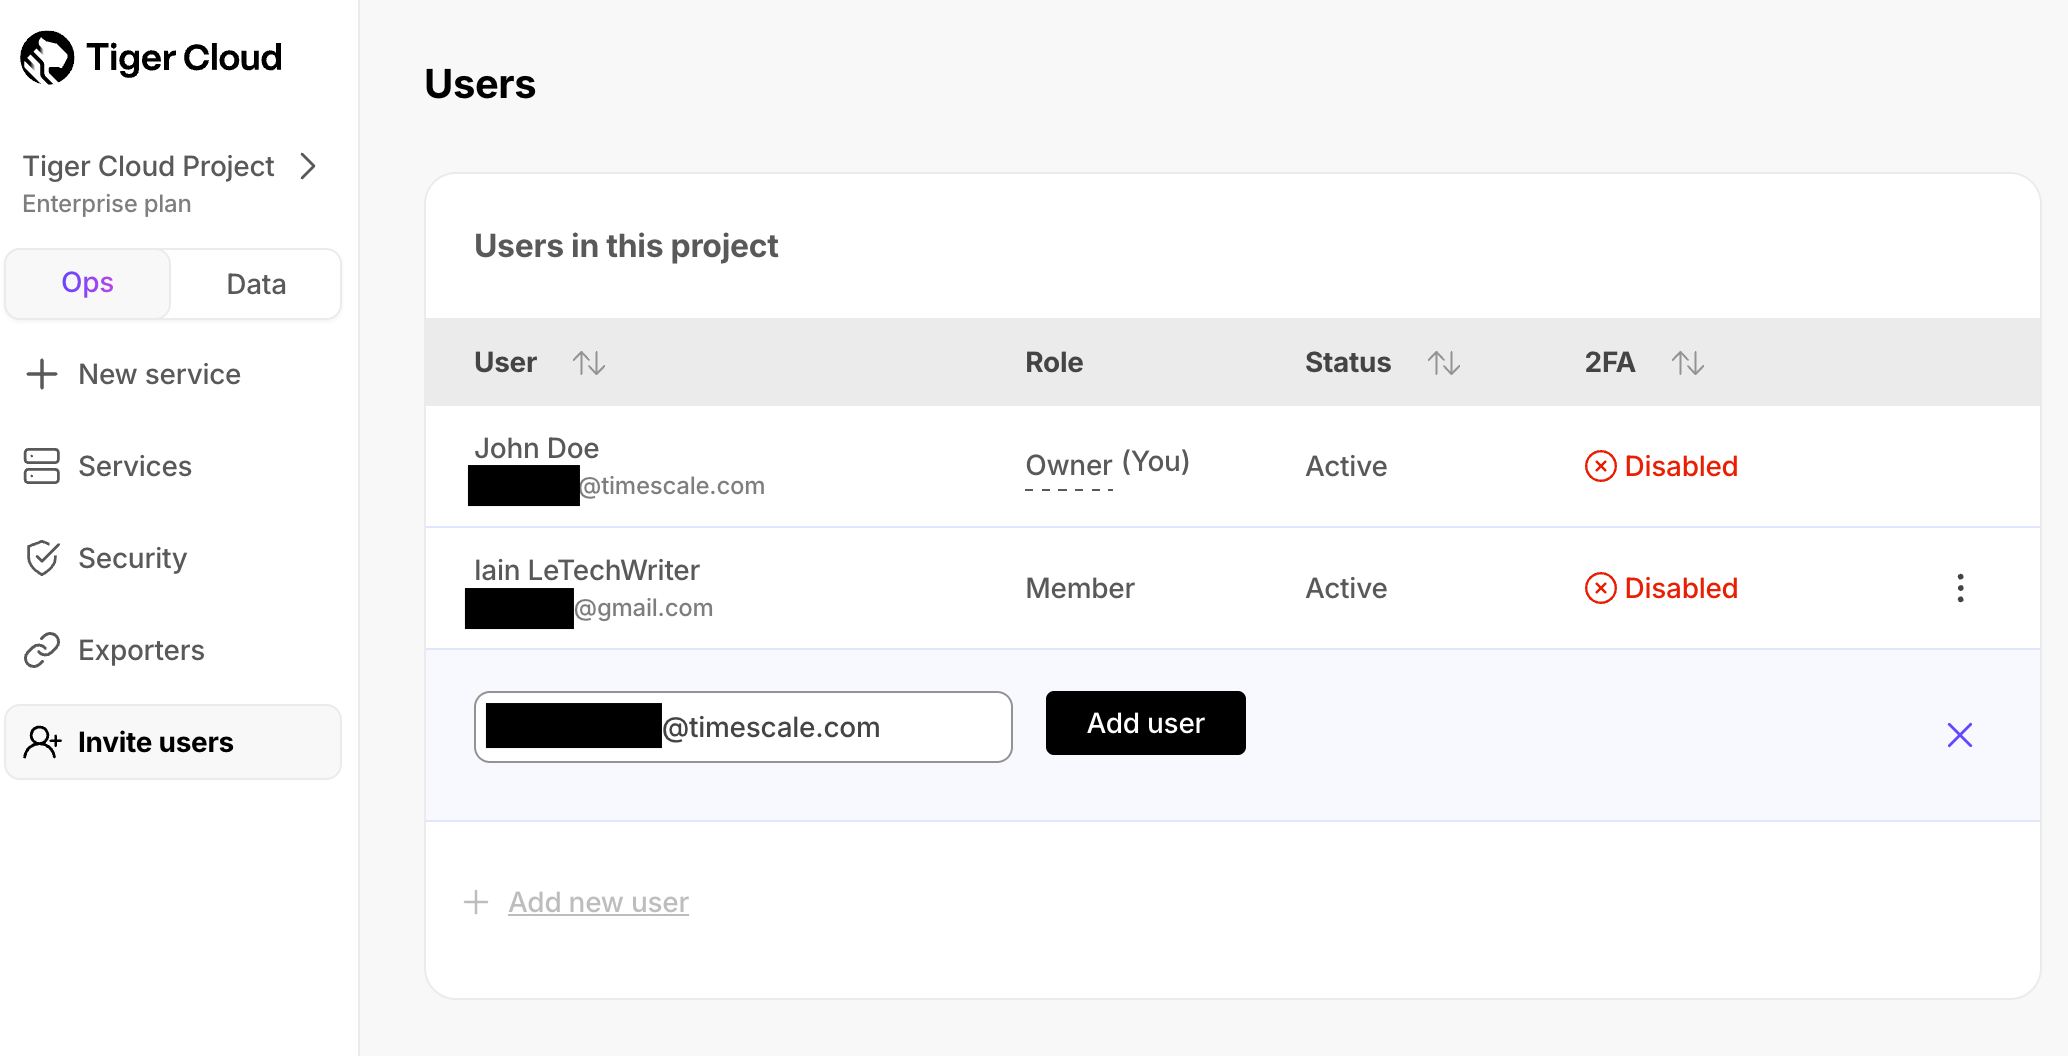Click the Tiger Cloud brand name
The image size is (2068, 1056).
click(184, 58)
